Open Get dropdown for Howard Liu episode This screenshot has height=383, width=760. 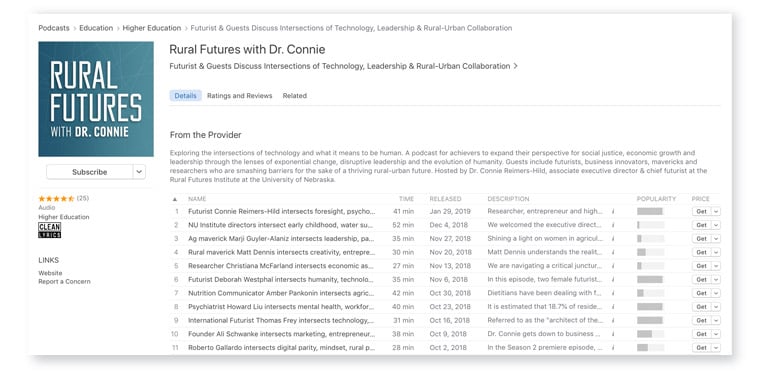716,307
